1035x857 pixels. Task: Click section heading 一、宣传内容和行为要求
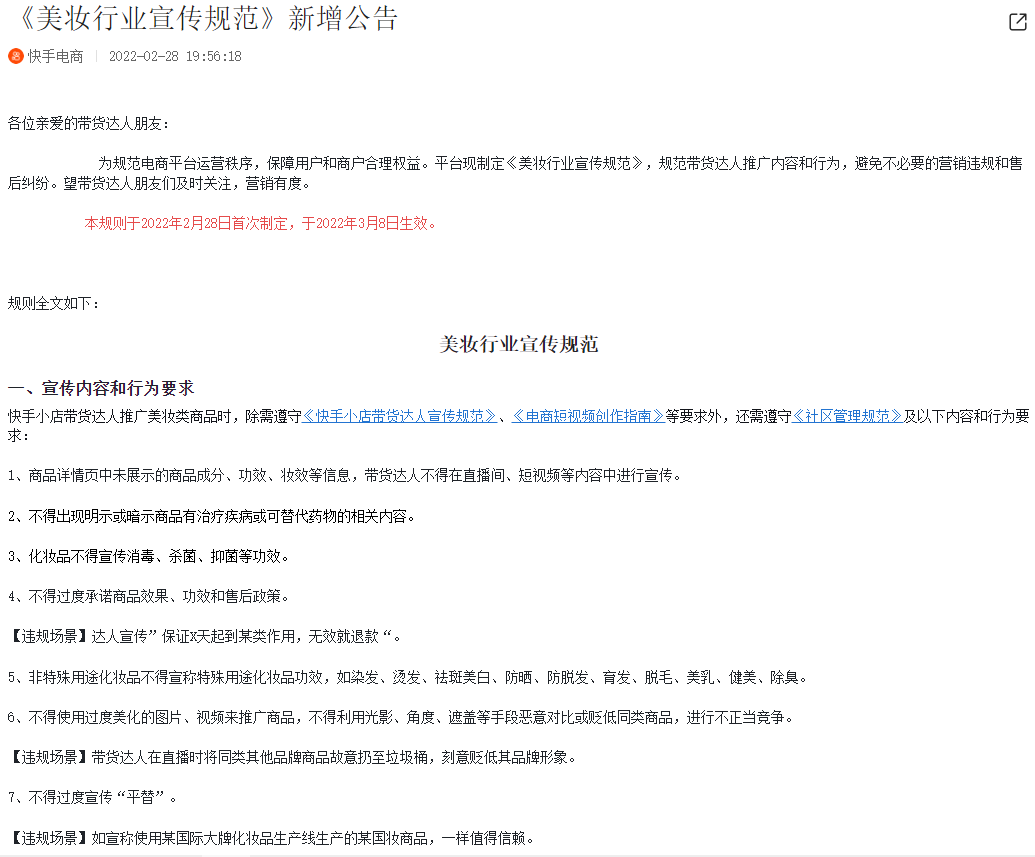pos(101,388)
